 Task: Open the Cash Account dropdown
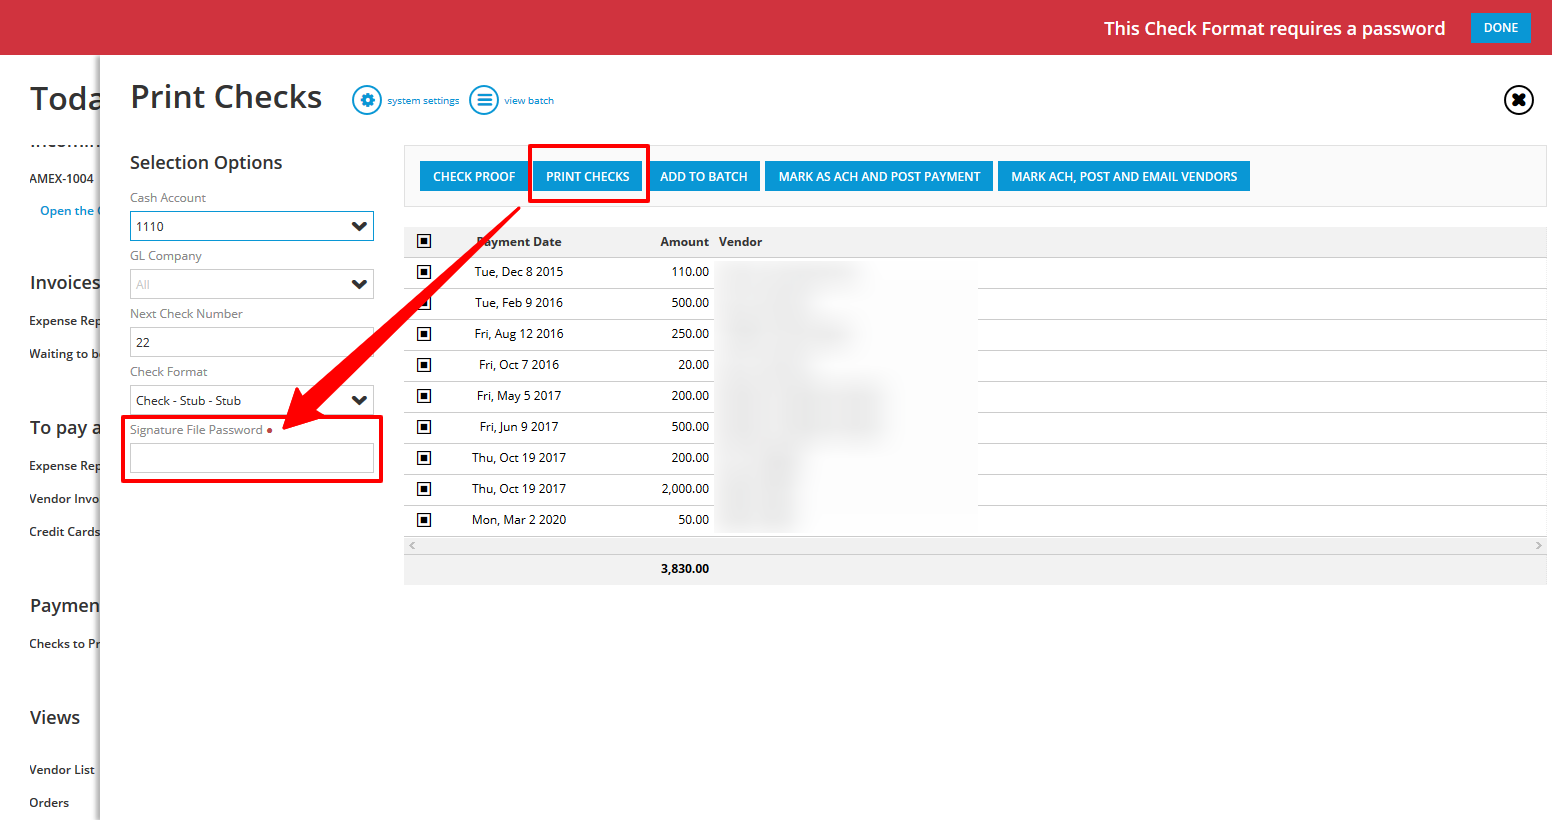coord(252,226)
